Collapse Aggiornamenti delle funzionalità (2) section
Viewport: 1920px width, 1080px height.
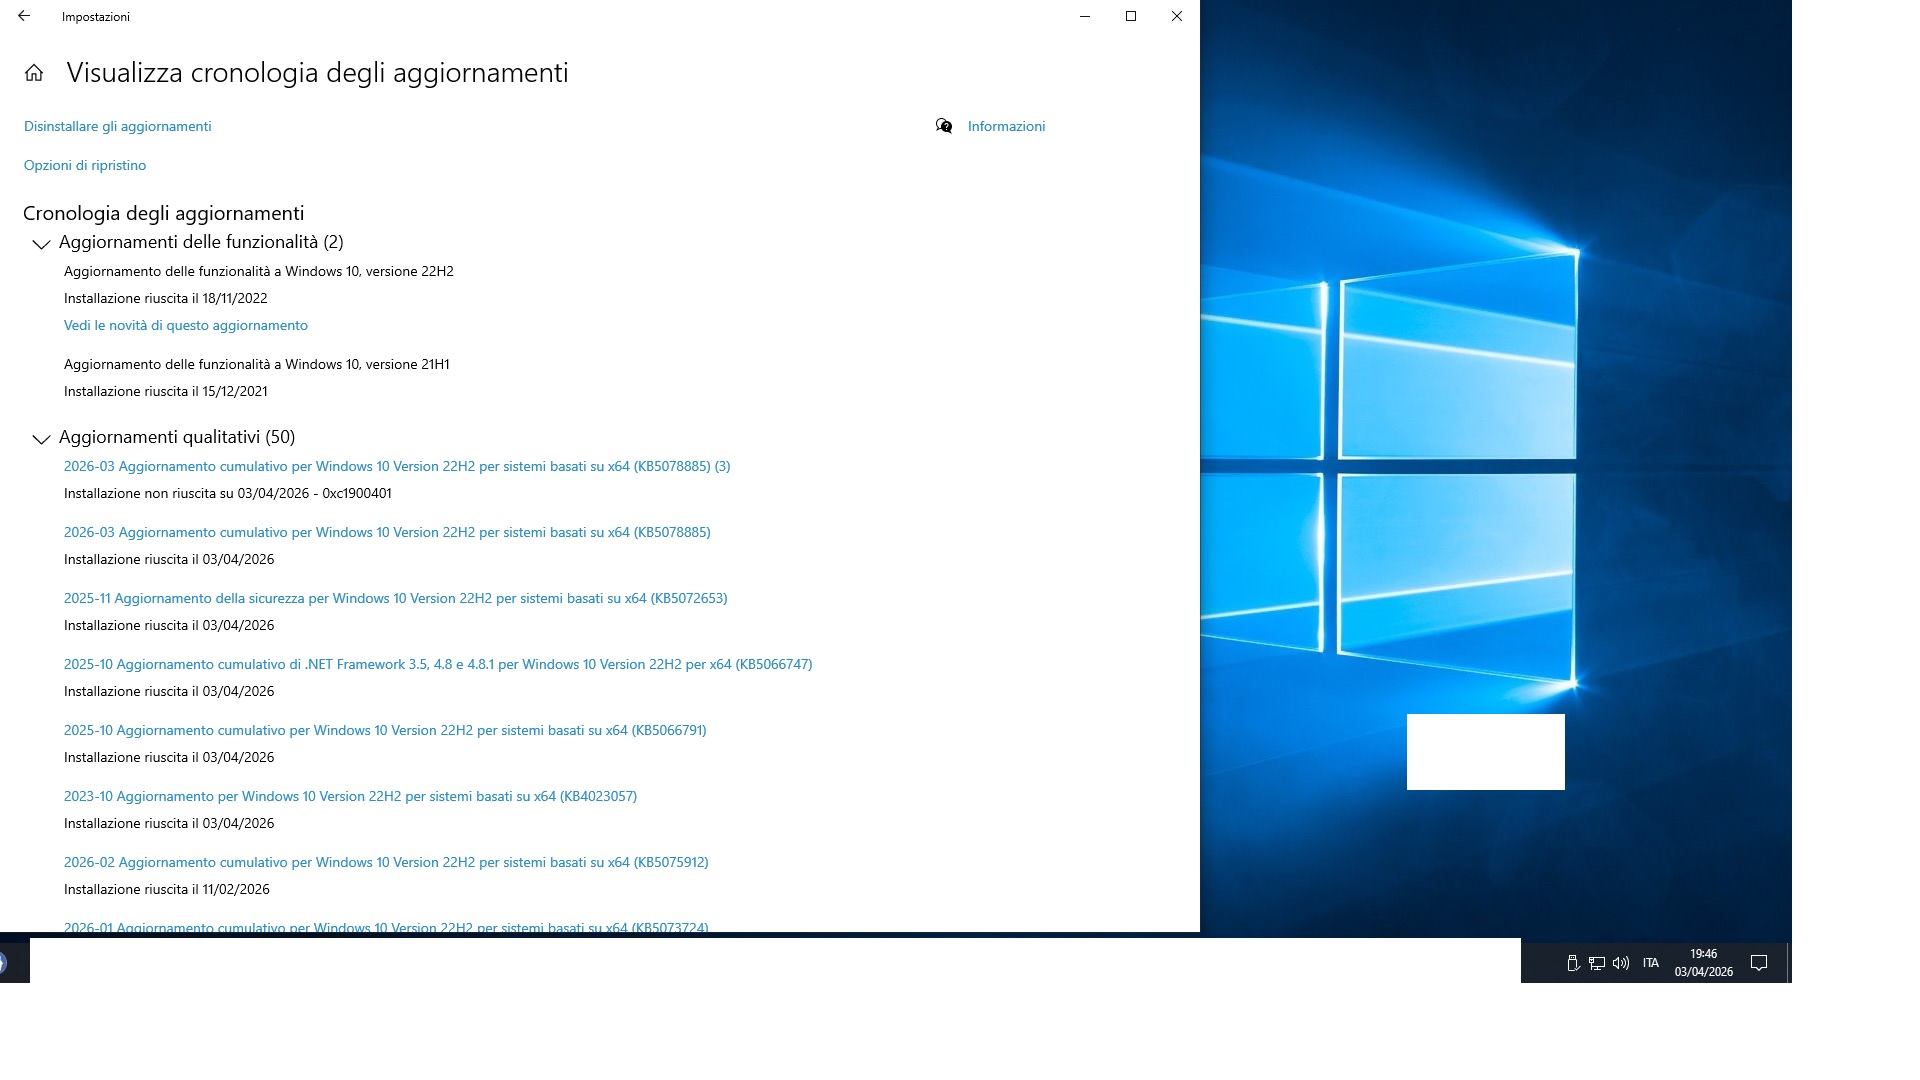click(41, 243)
